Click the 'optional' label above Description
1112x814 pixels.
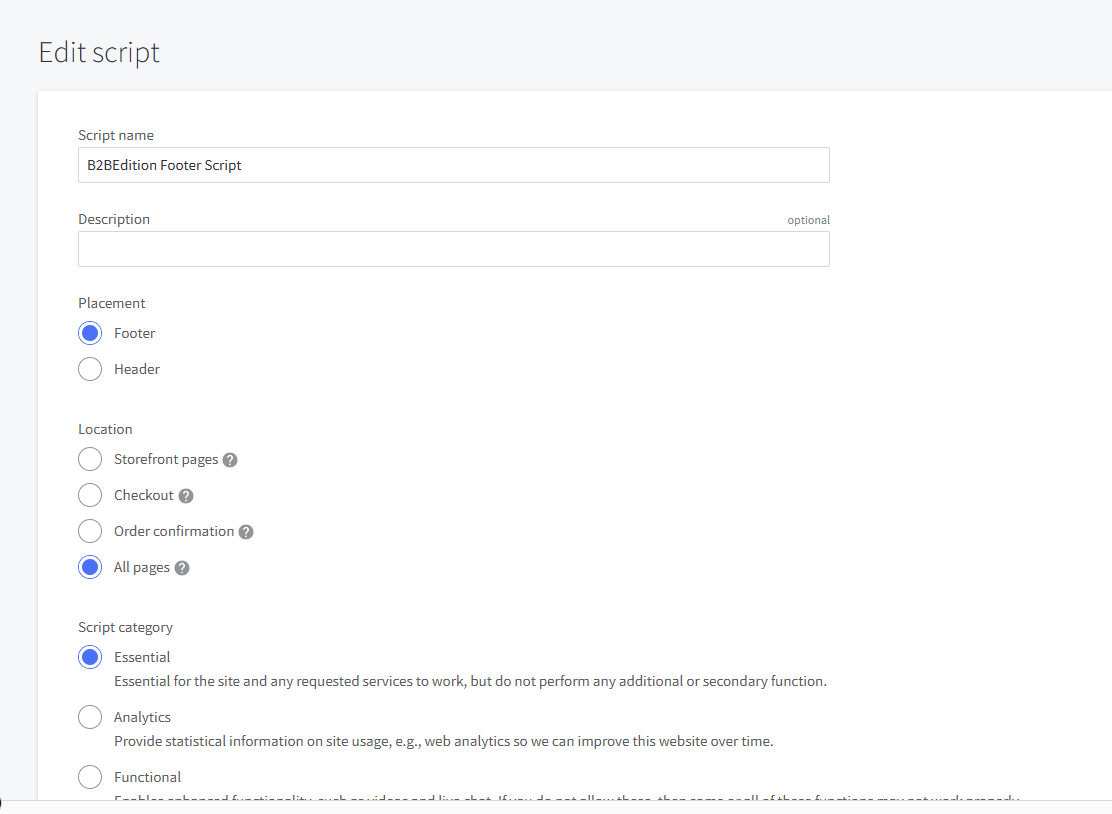(808, 220)
